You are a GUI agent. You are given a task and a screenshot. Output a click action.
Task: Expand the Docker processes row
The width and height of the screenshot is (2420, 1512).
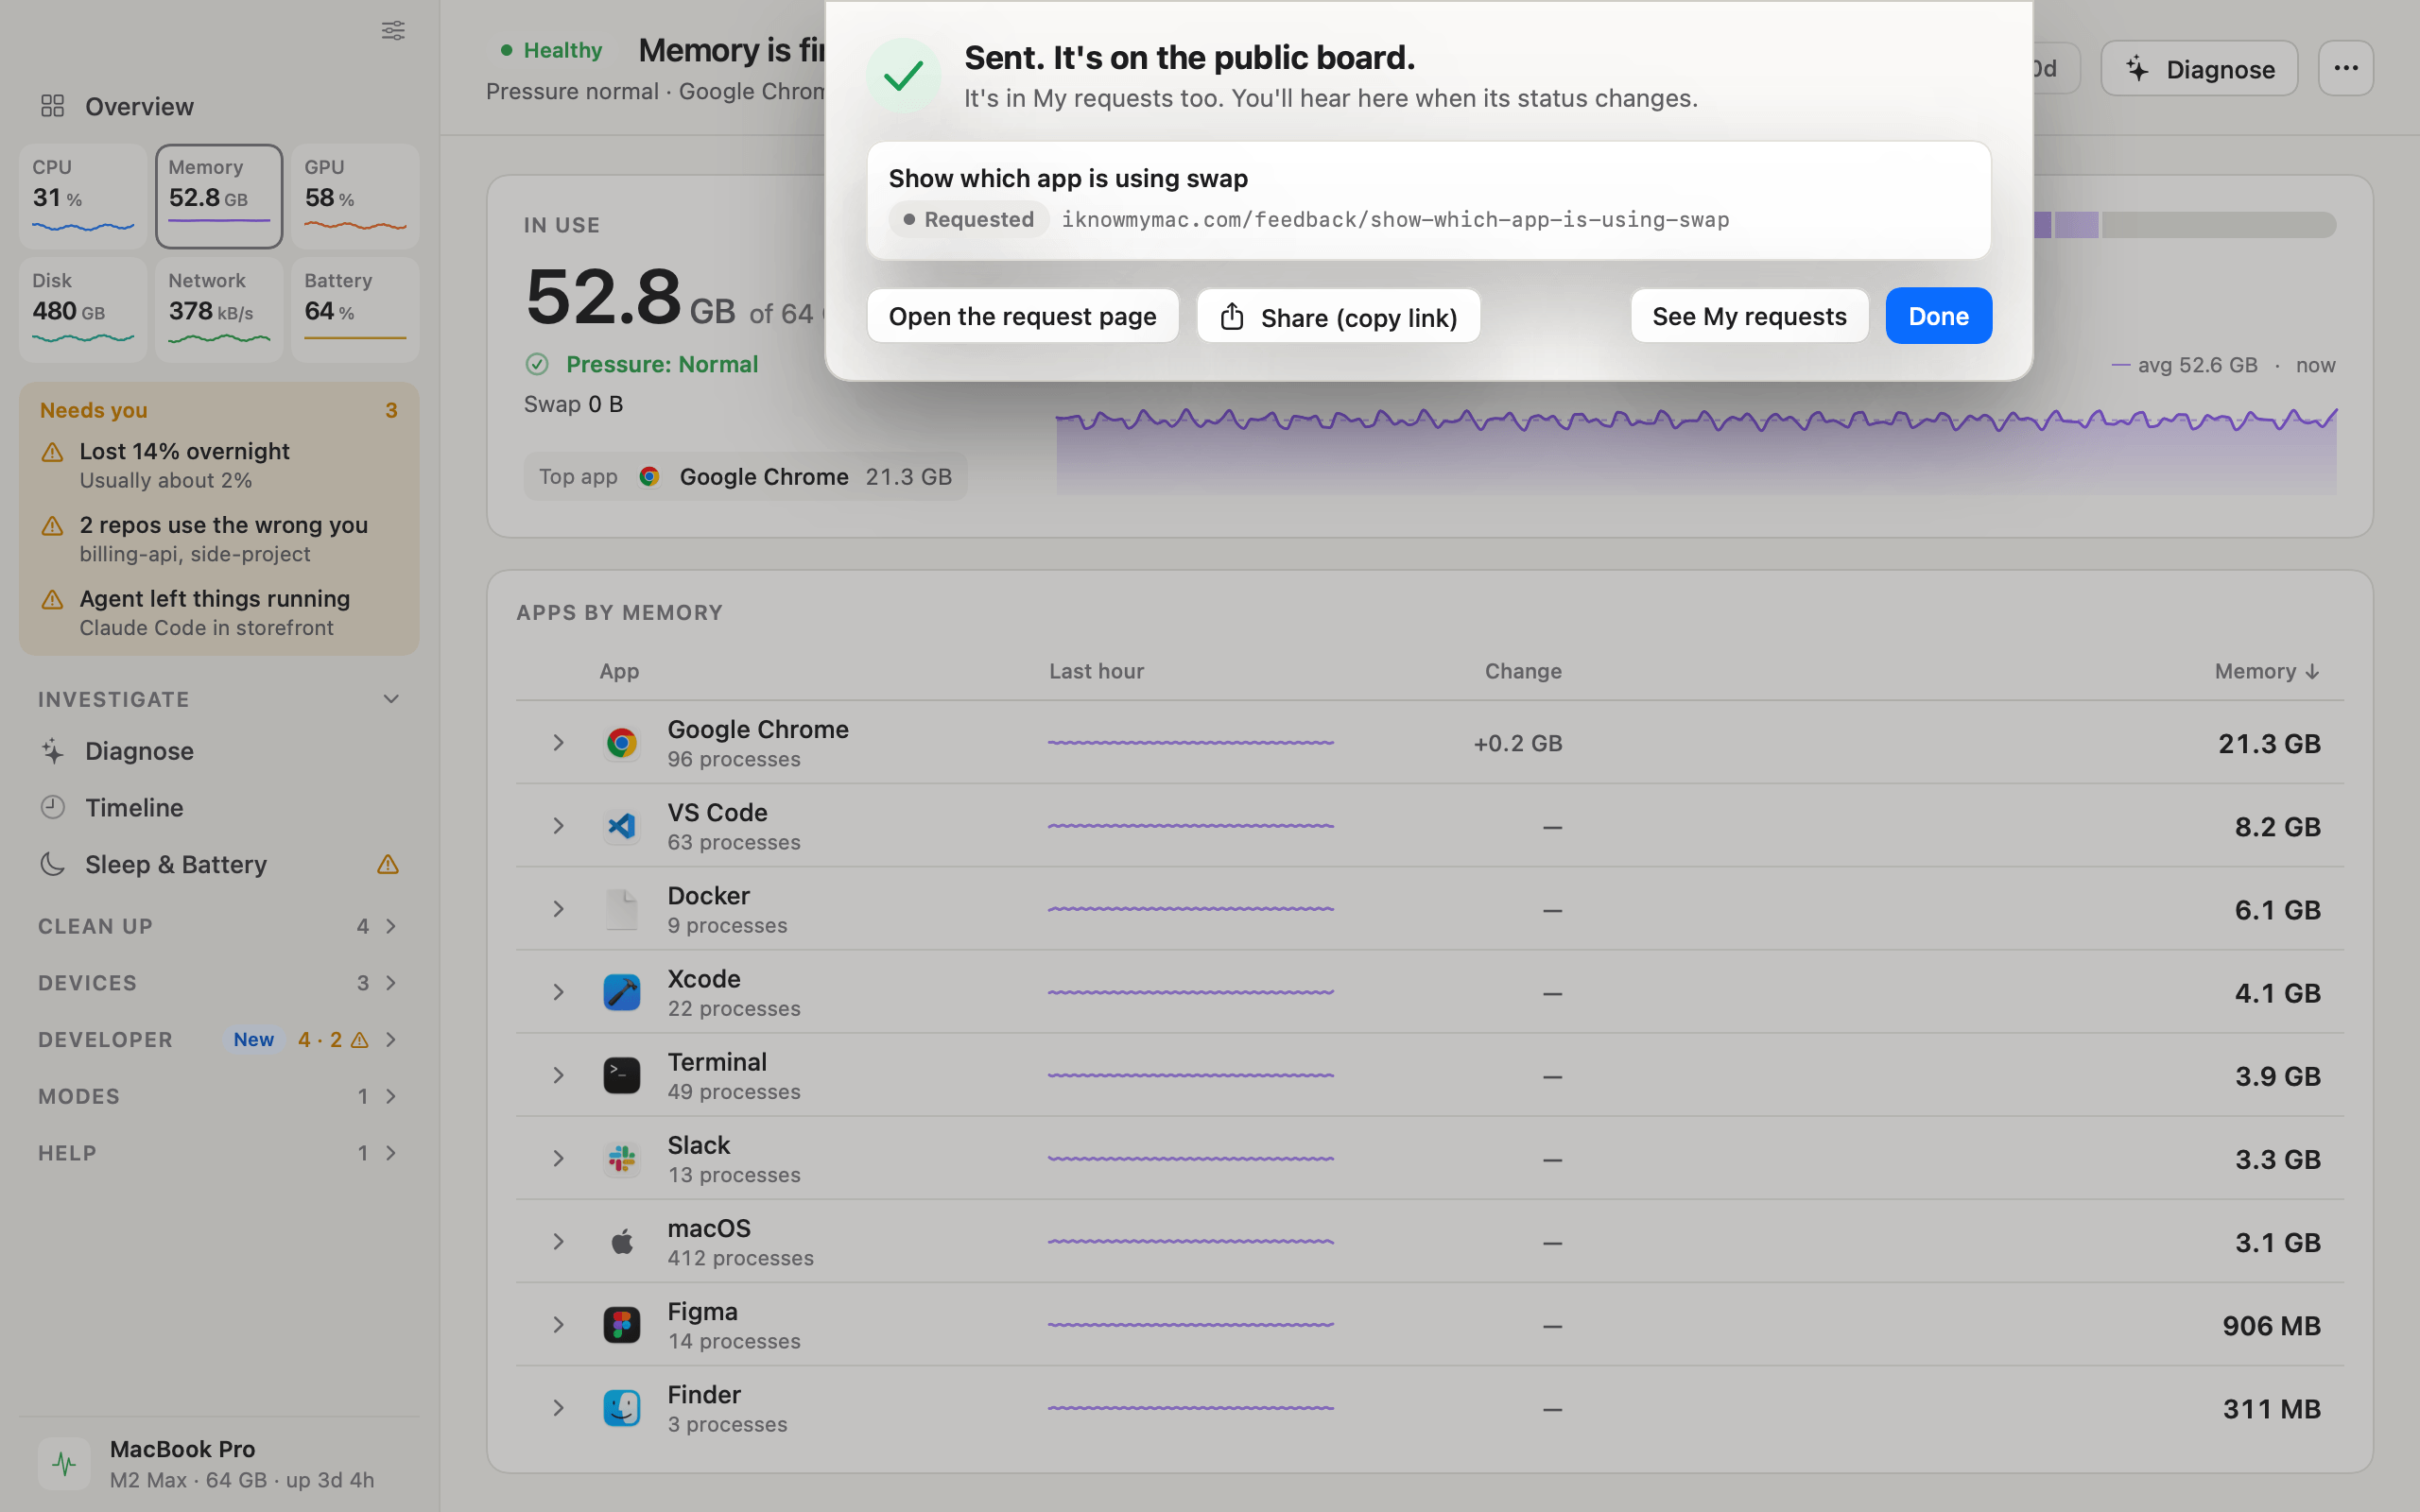click(558, 909)
